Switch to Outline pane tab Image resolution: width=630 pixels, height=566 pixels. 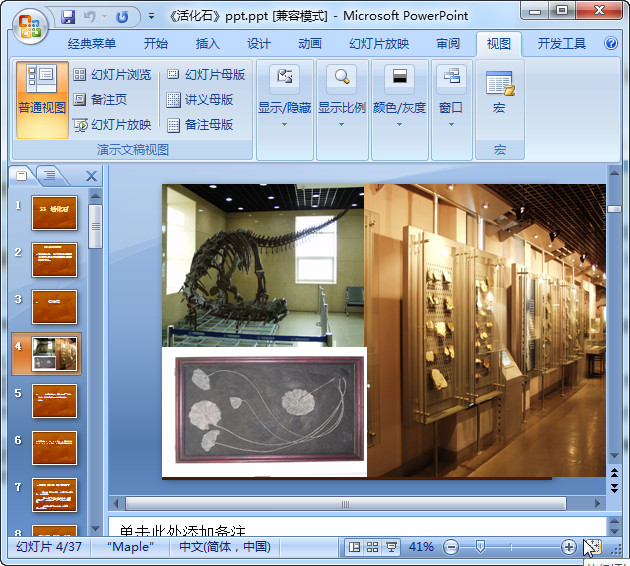(x=50, y=176)
